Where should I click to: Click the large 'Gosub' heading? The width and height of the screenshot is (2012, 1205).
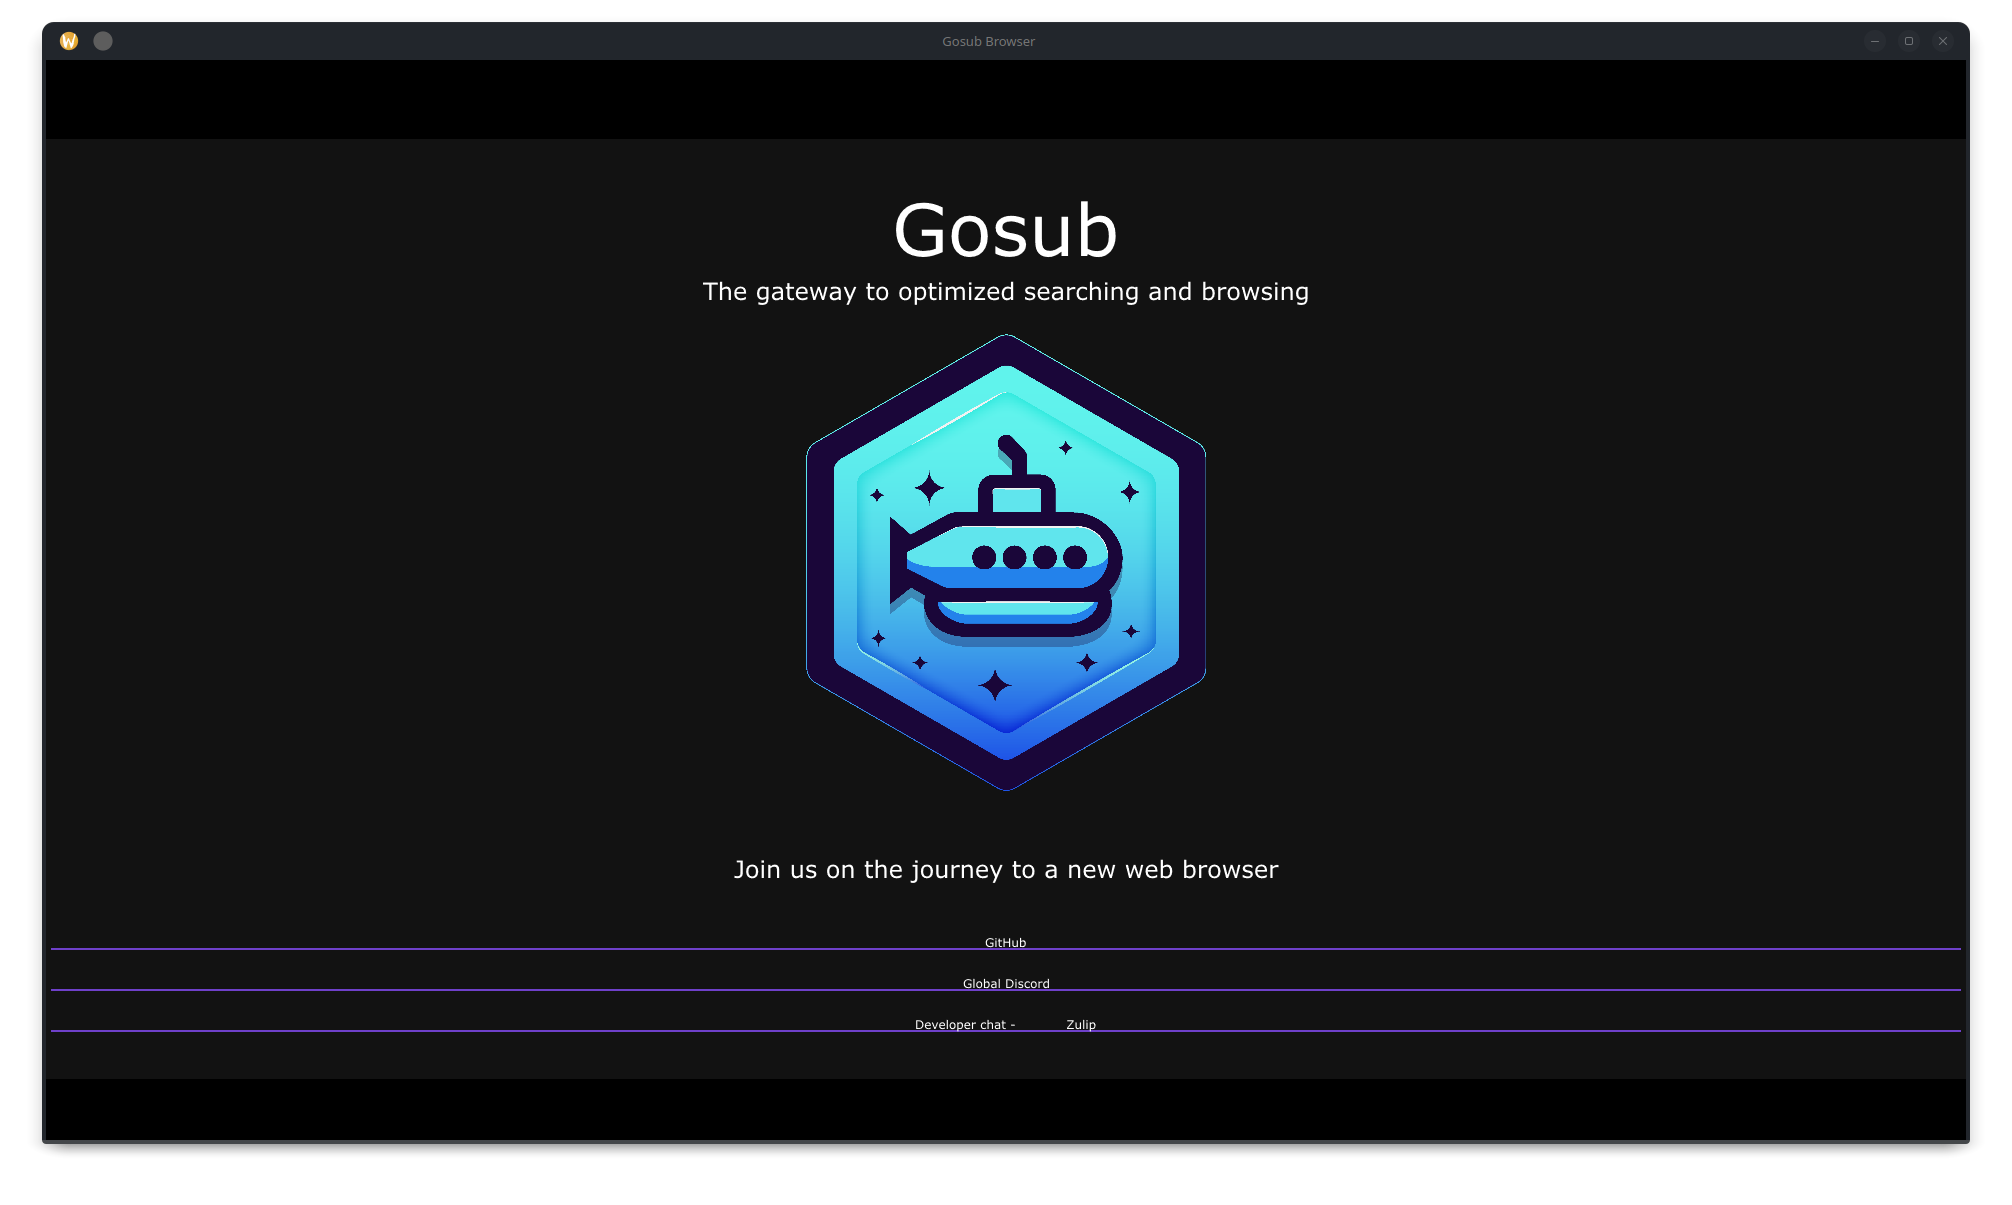[x=1005, y=231]
